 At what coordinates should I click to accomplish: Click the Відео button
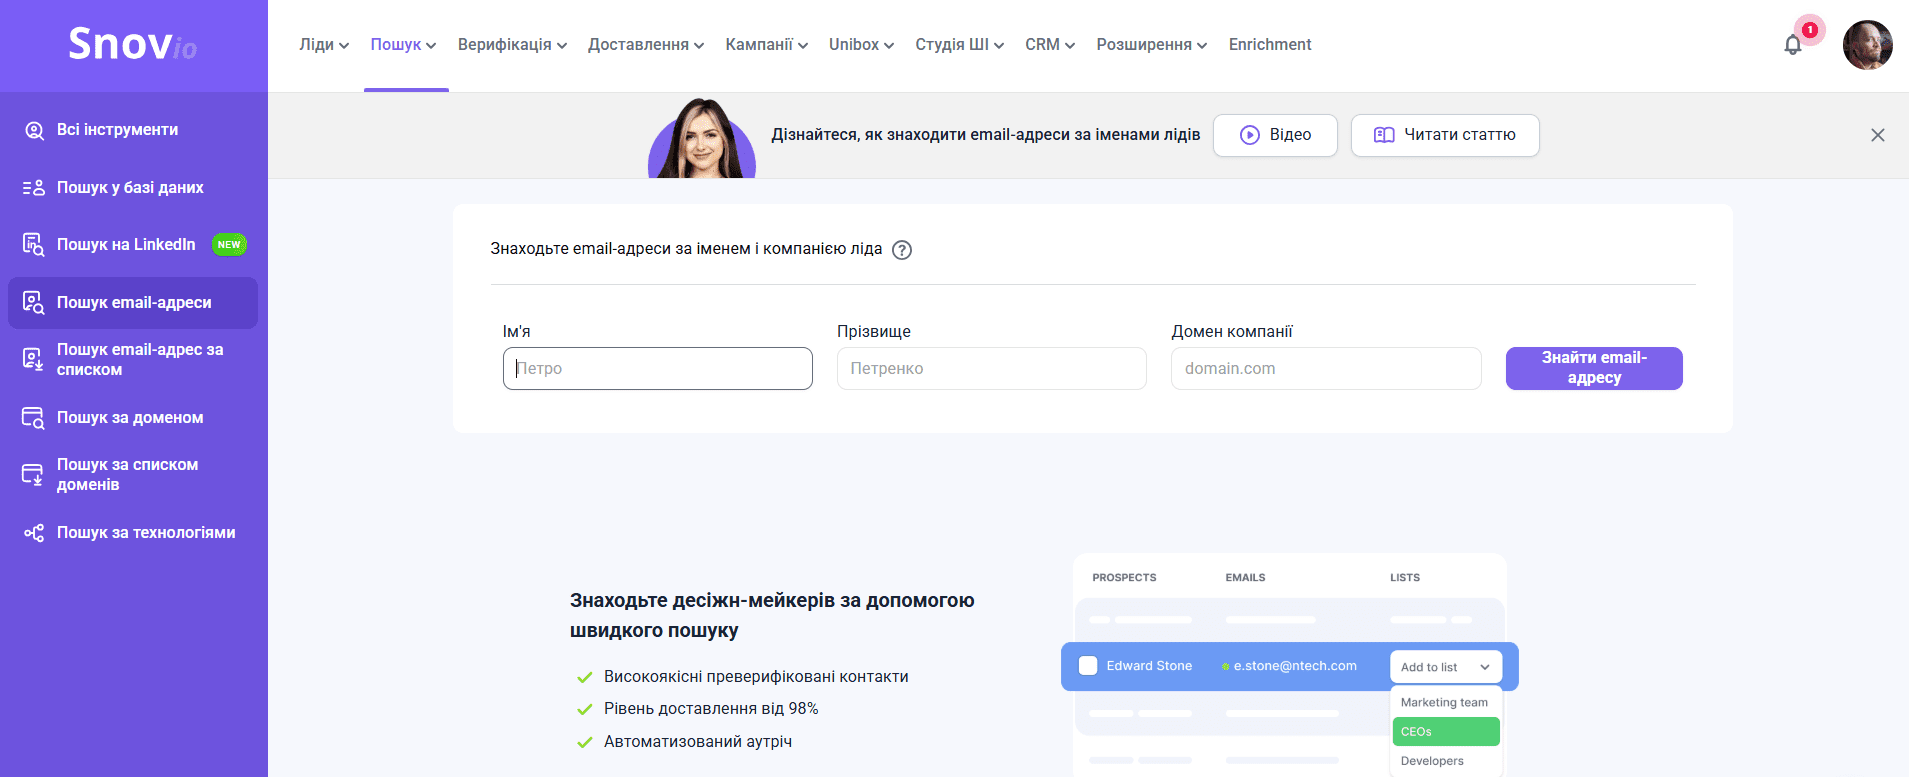(1275, 135)
